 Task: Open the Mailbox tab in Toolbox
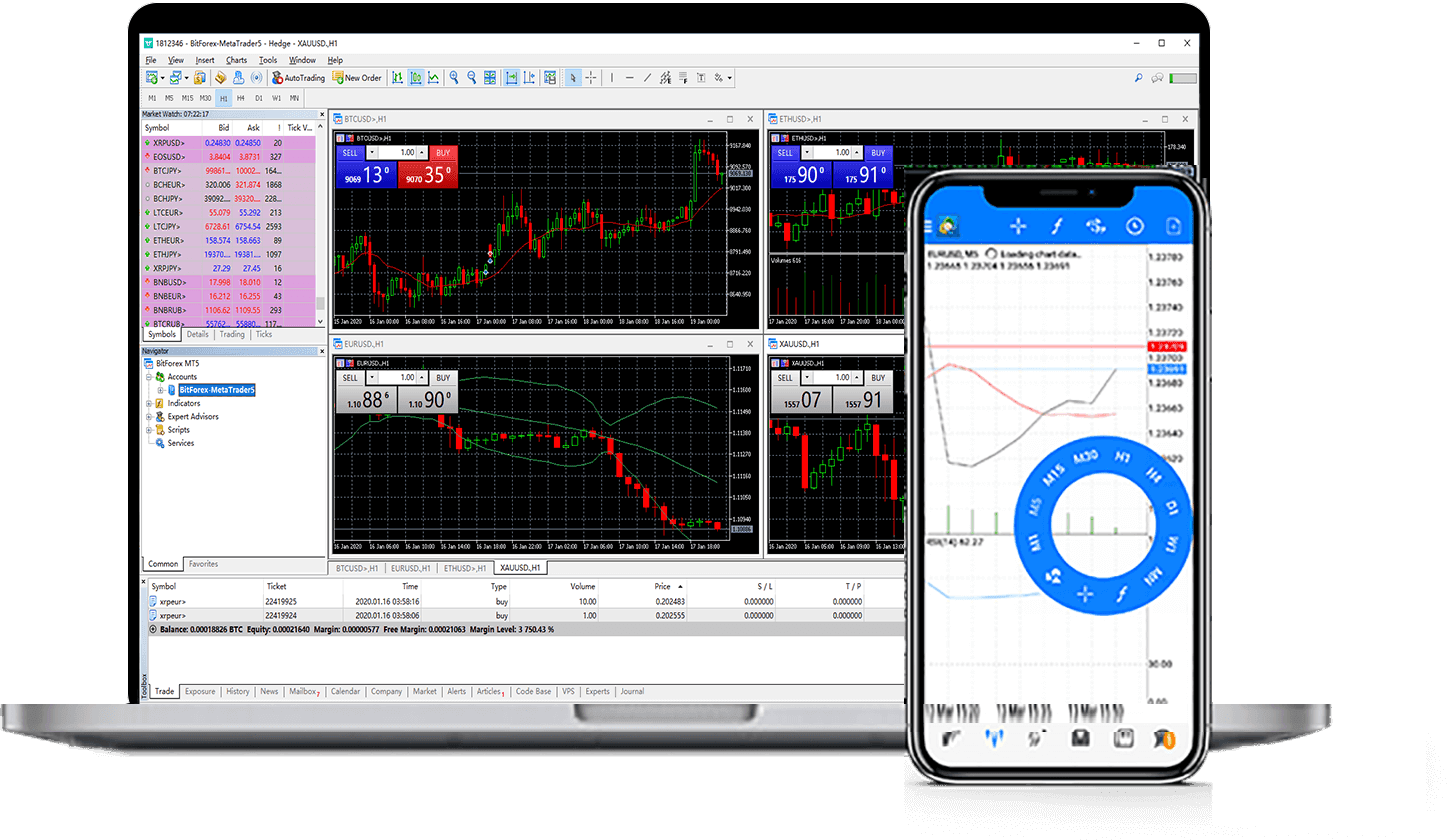point(303,691)
